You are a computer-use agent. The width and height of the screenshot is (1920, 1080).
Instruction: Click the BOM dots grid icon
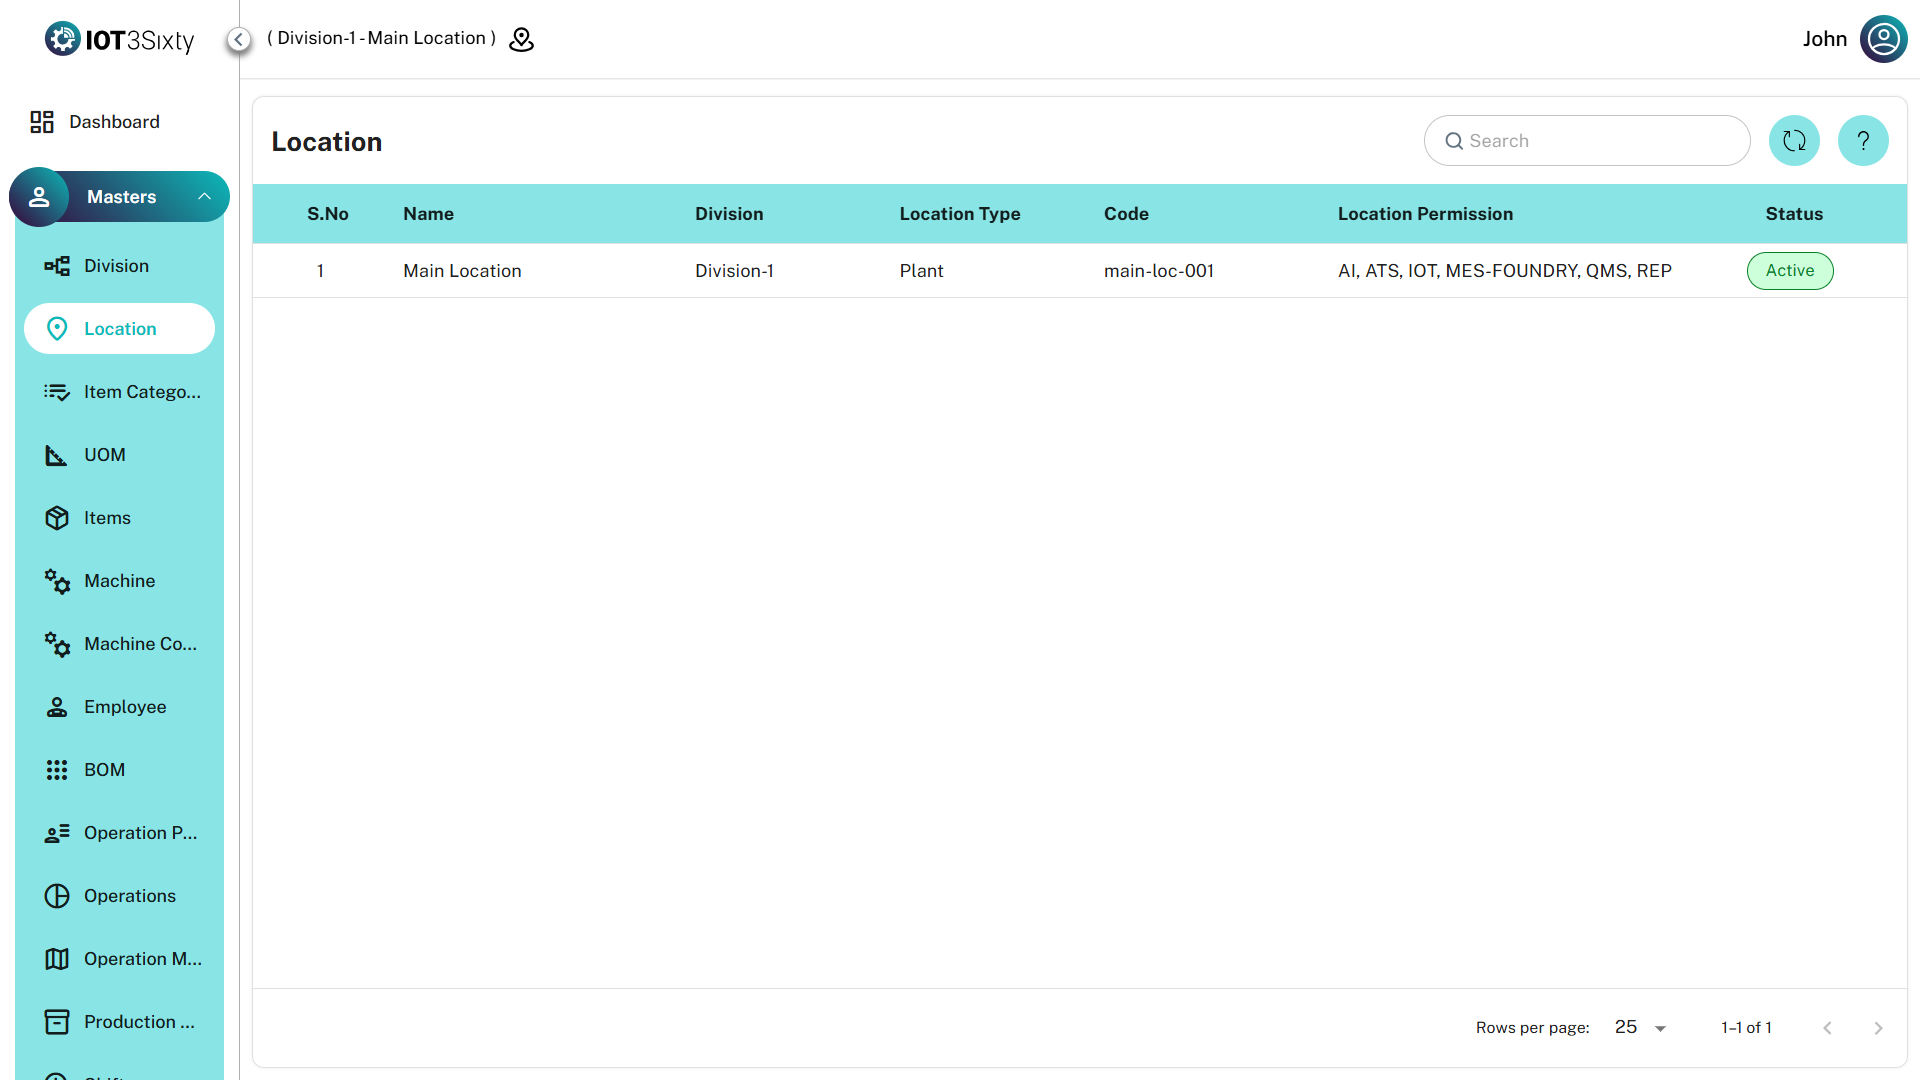click(57, 770)
